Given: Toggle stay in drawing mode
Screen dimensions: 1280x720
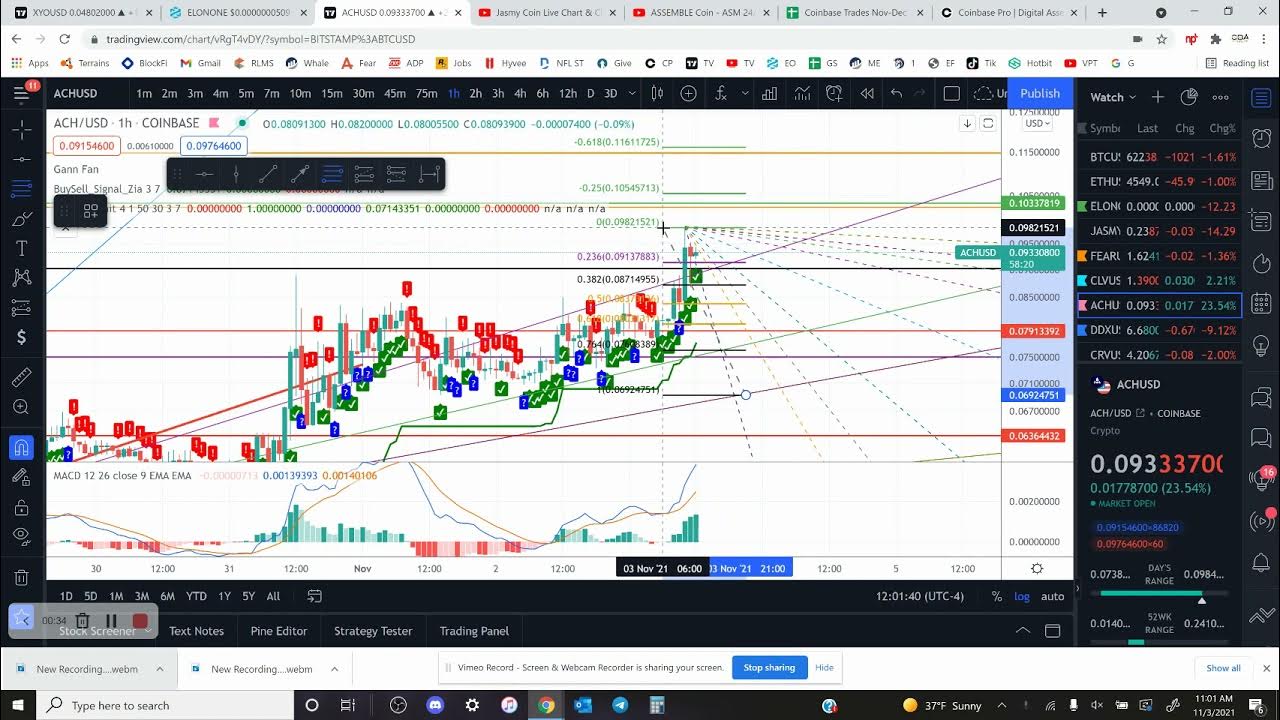Looking at the screenshot, I should [22, 477].
